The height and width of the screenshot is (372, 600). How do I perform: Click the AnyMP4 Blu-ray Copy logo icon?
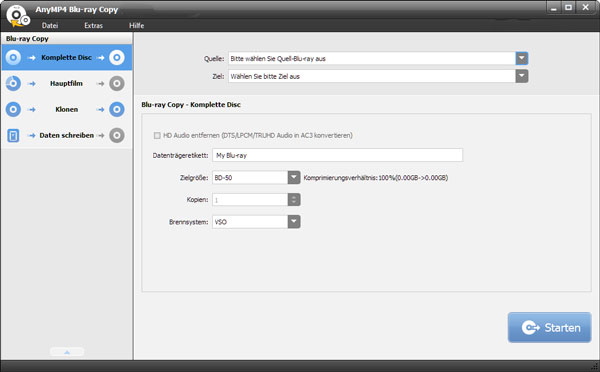[18, 16]
